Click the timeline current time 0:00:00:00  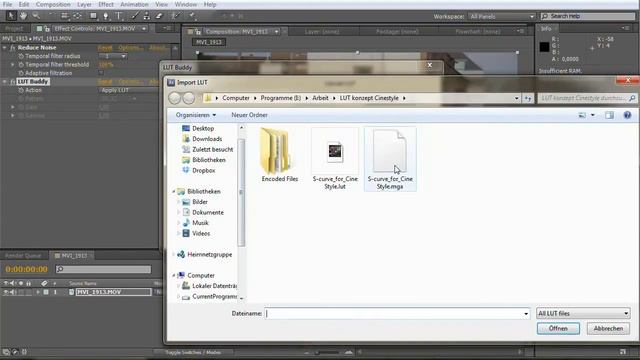(27, 269)
